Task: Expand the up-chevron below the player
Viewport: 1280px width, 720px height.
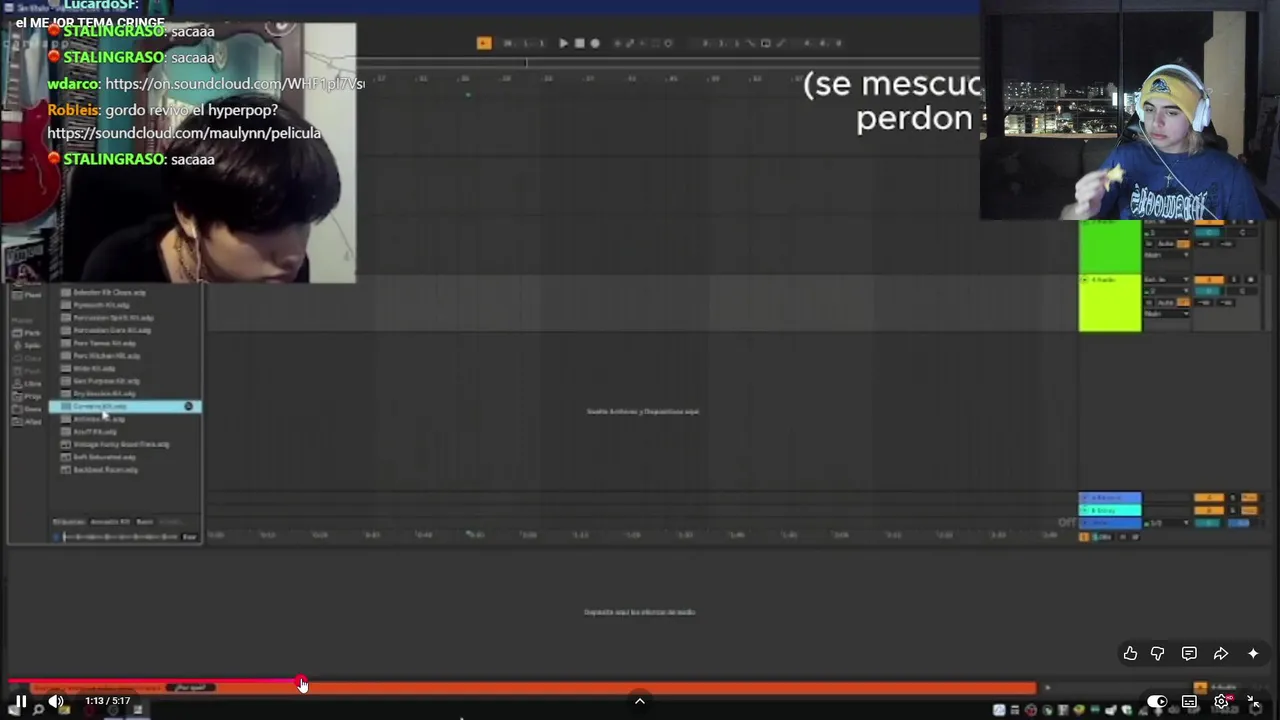Action: click(640, 701)
